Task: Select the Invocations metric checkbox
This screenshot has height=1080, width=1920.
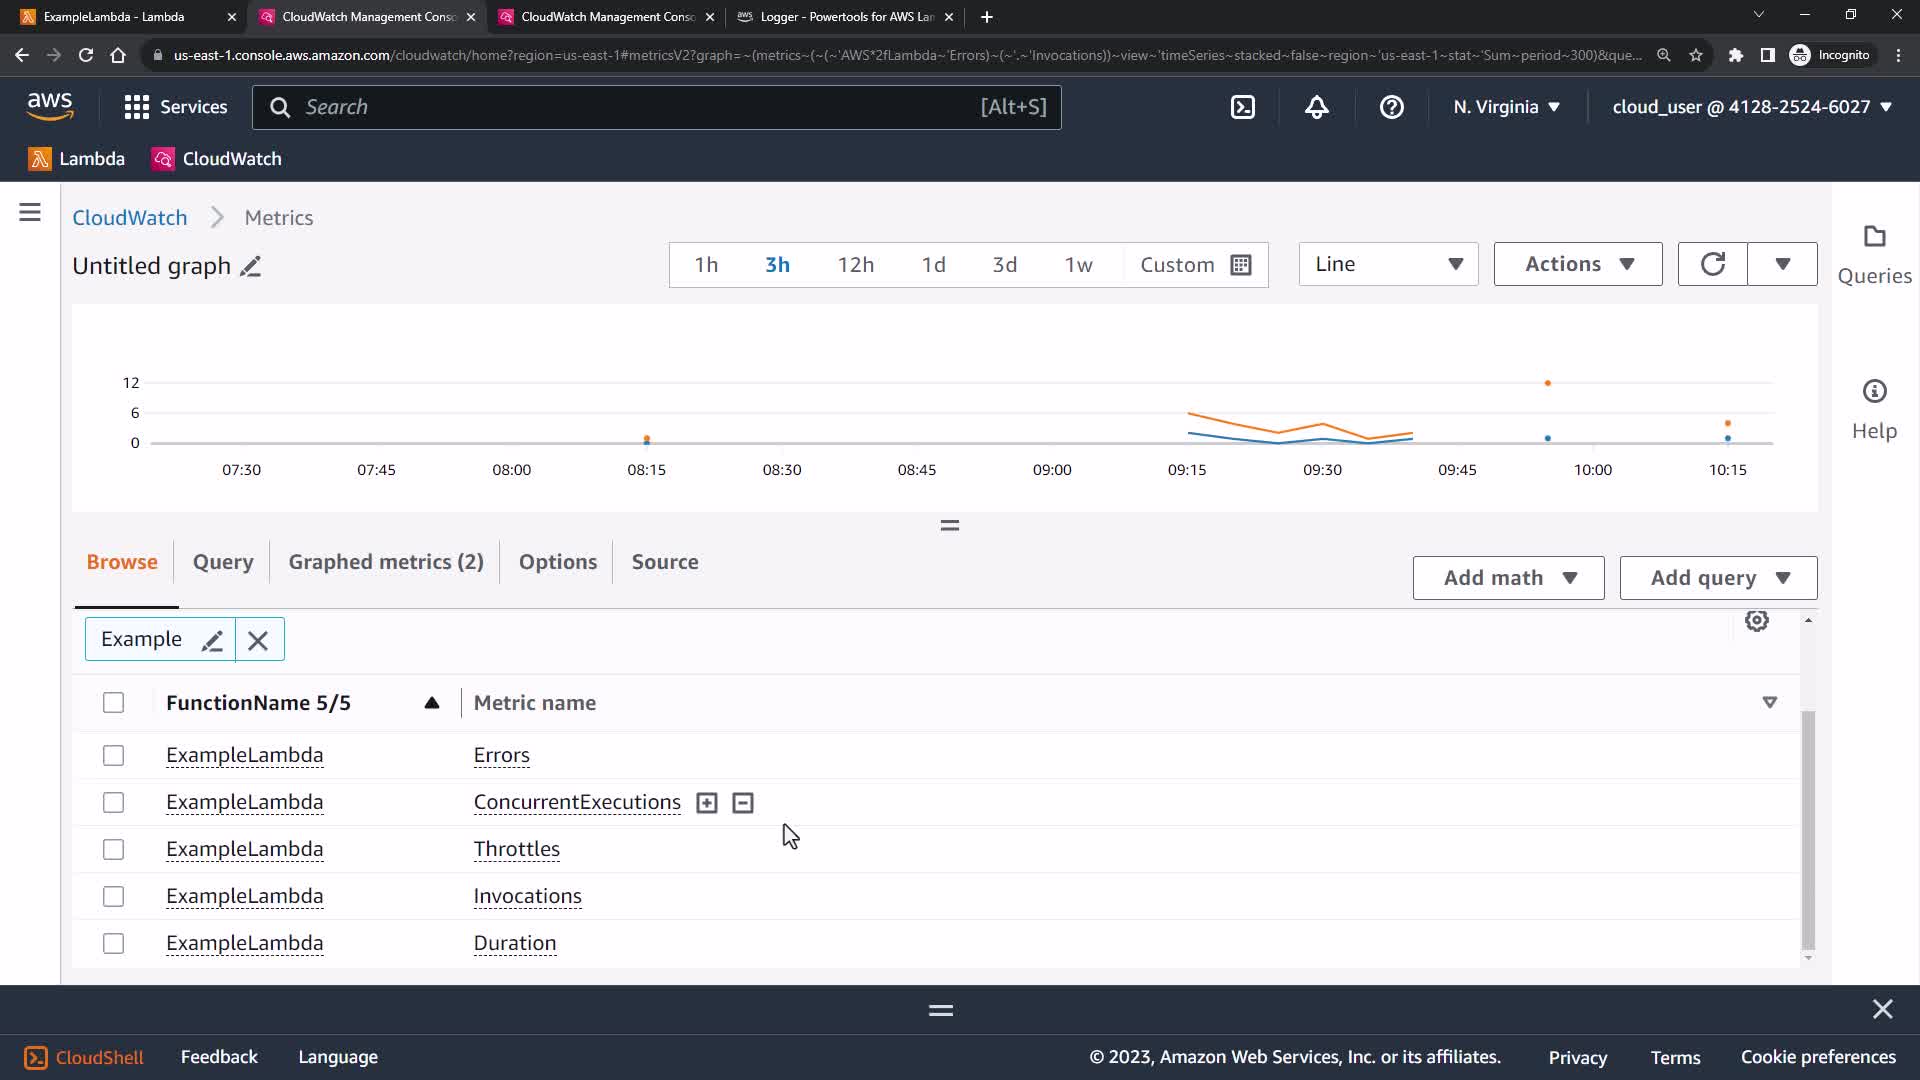Action: [114, 896]
